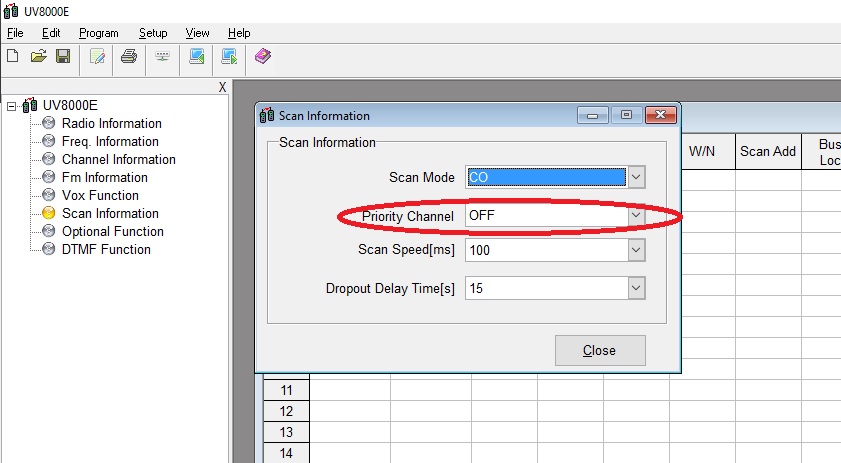Screen dimensions: 841x463
Task: Open the Scan Speed[ms] dropdown arrow
Action: [x=636, y=250]
